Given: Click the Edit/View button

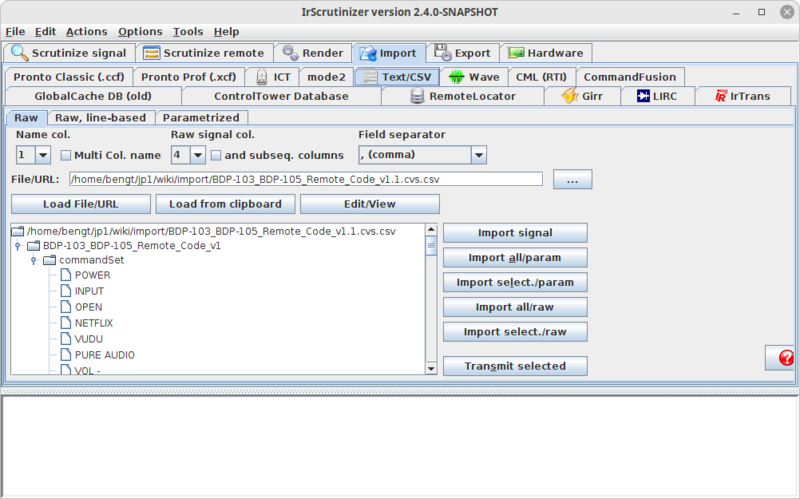Looking at the screenshot, I should (x=370, y=204).
